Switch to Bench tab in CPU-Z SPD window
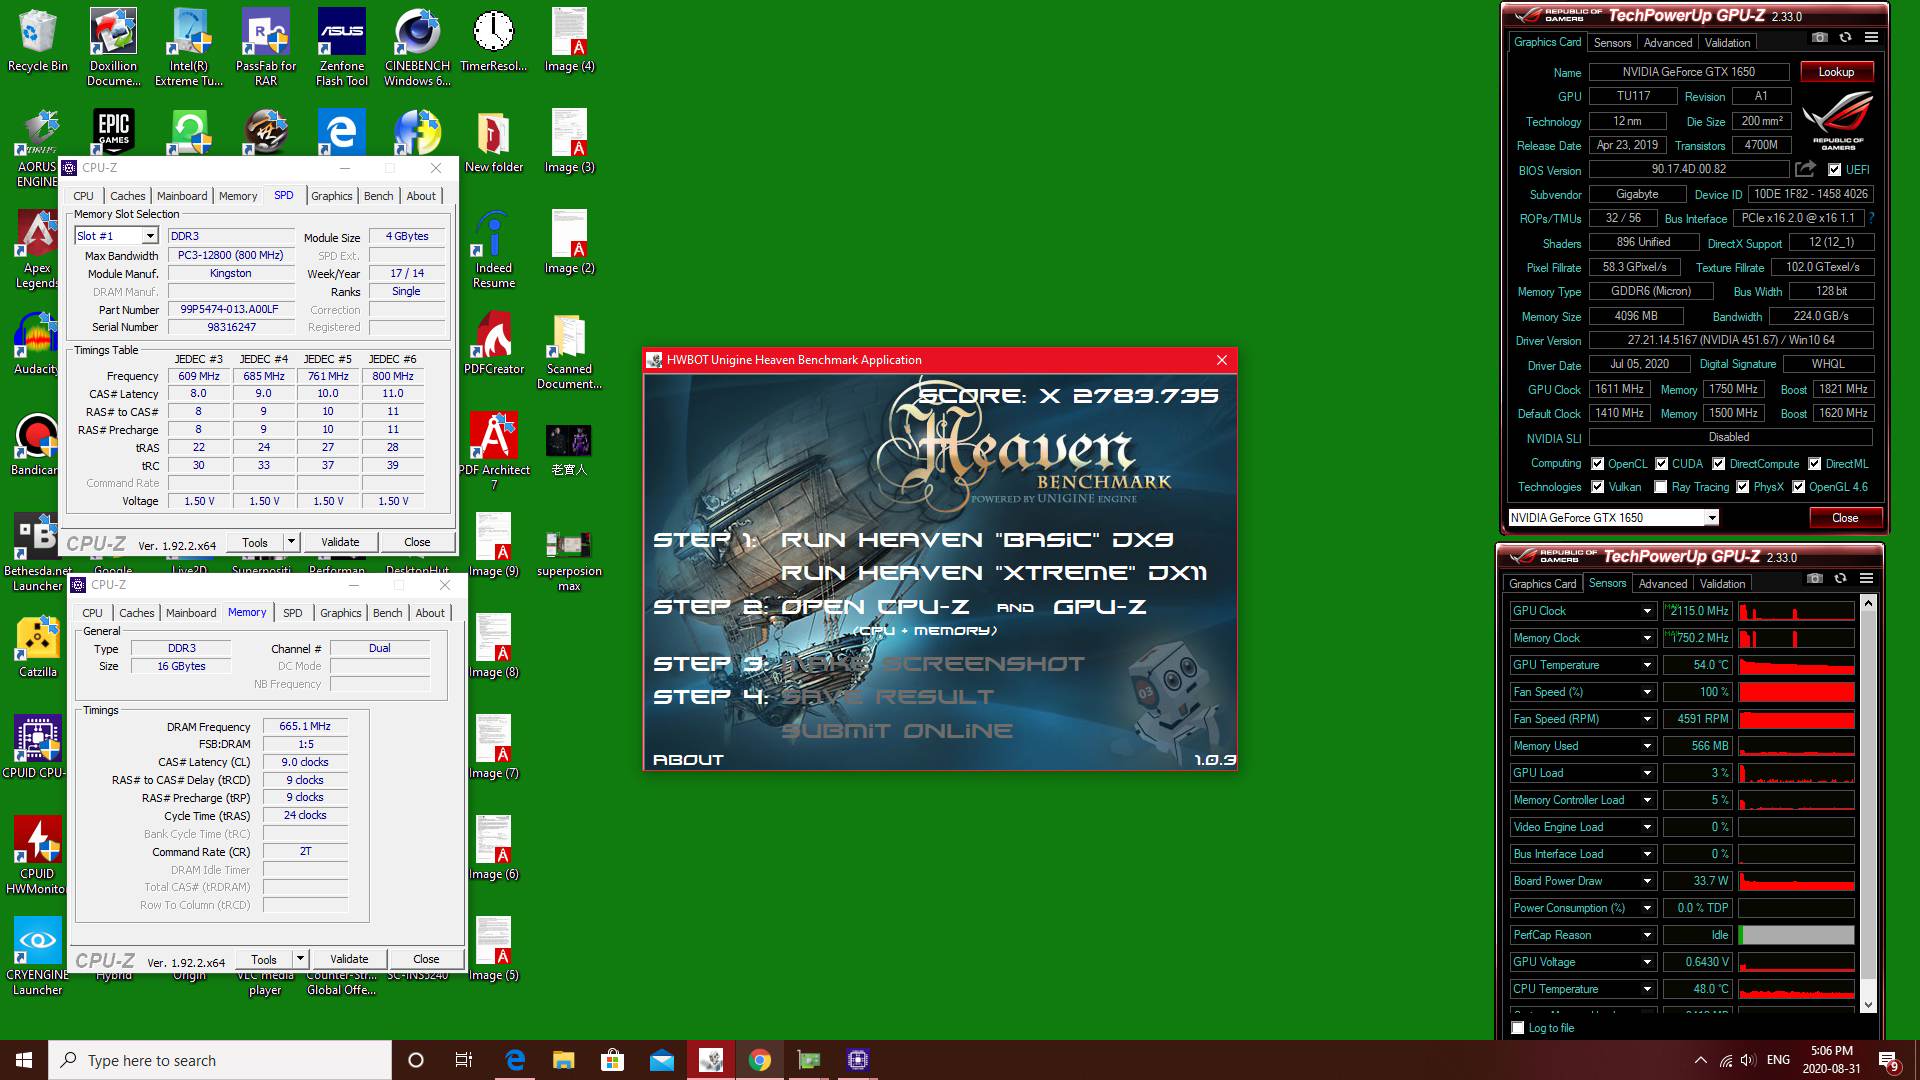This screenshot has height=1080, width=1920. click(378, 196)
